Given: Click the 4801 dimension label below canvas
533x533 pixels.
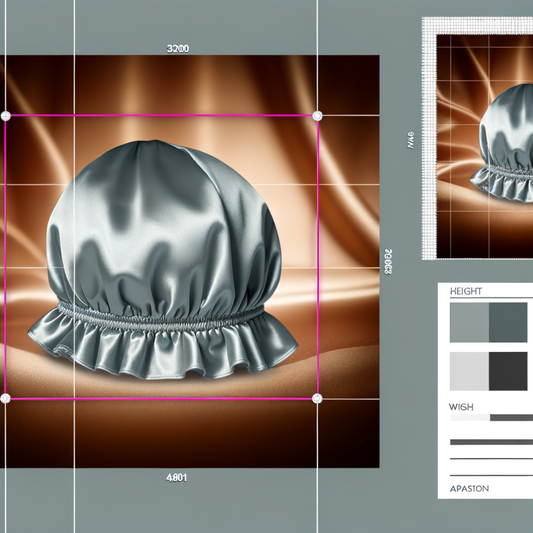Looking at the screenshot, I should (x=176, y=478).
